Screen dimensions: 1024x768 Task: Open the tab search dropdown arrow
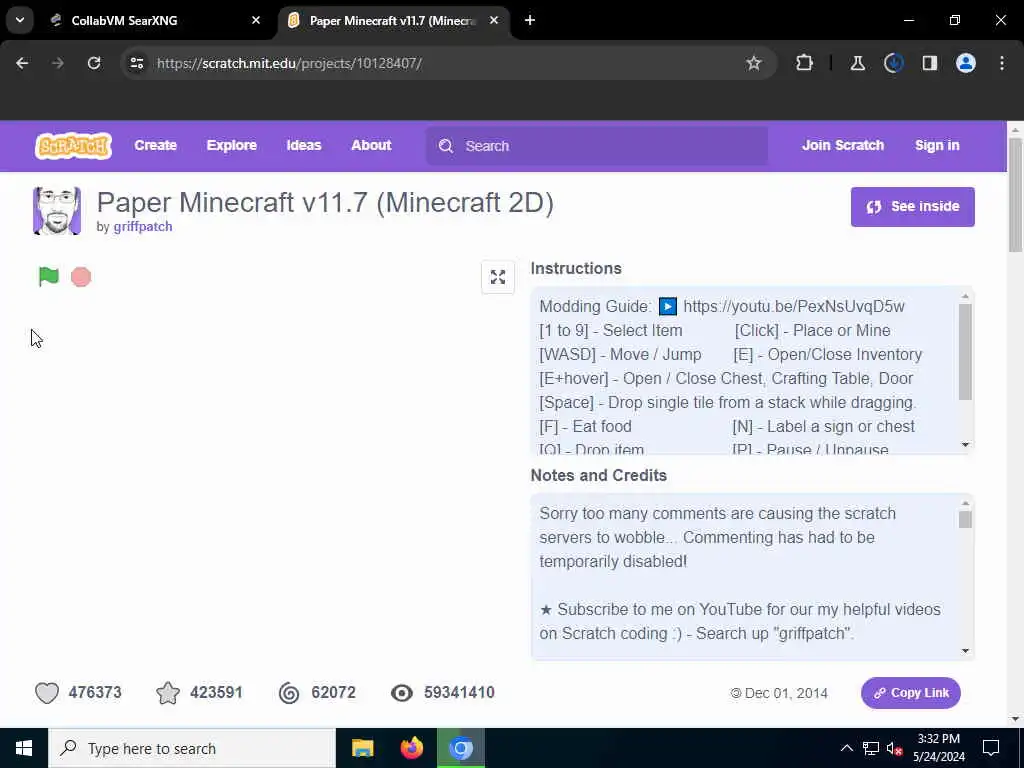20,20
